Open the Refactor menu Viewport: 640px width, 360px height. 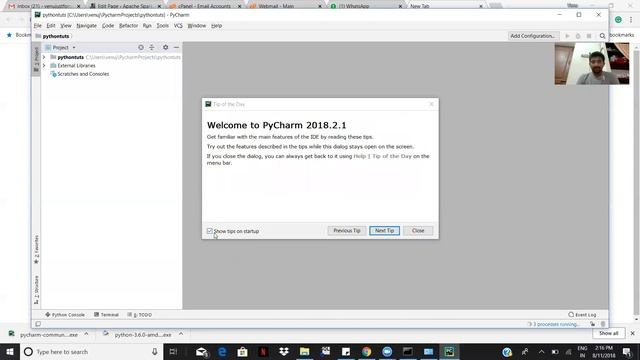pos(128,26)
